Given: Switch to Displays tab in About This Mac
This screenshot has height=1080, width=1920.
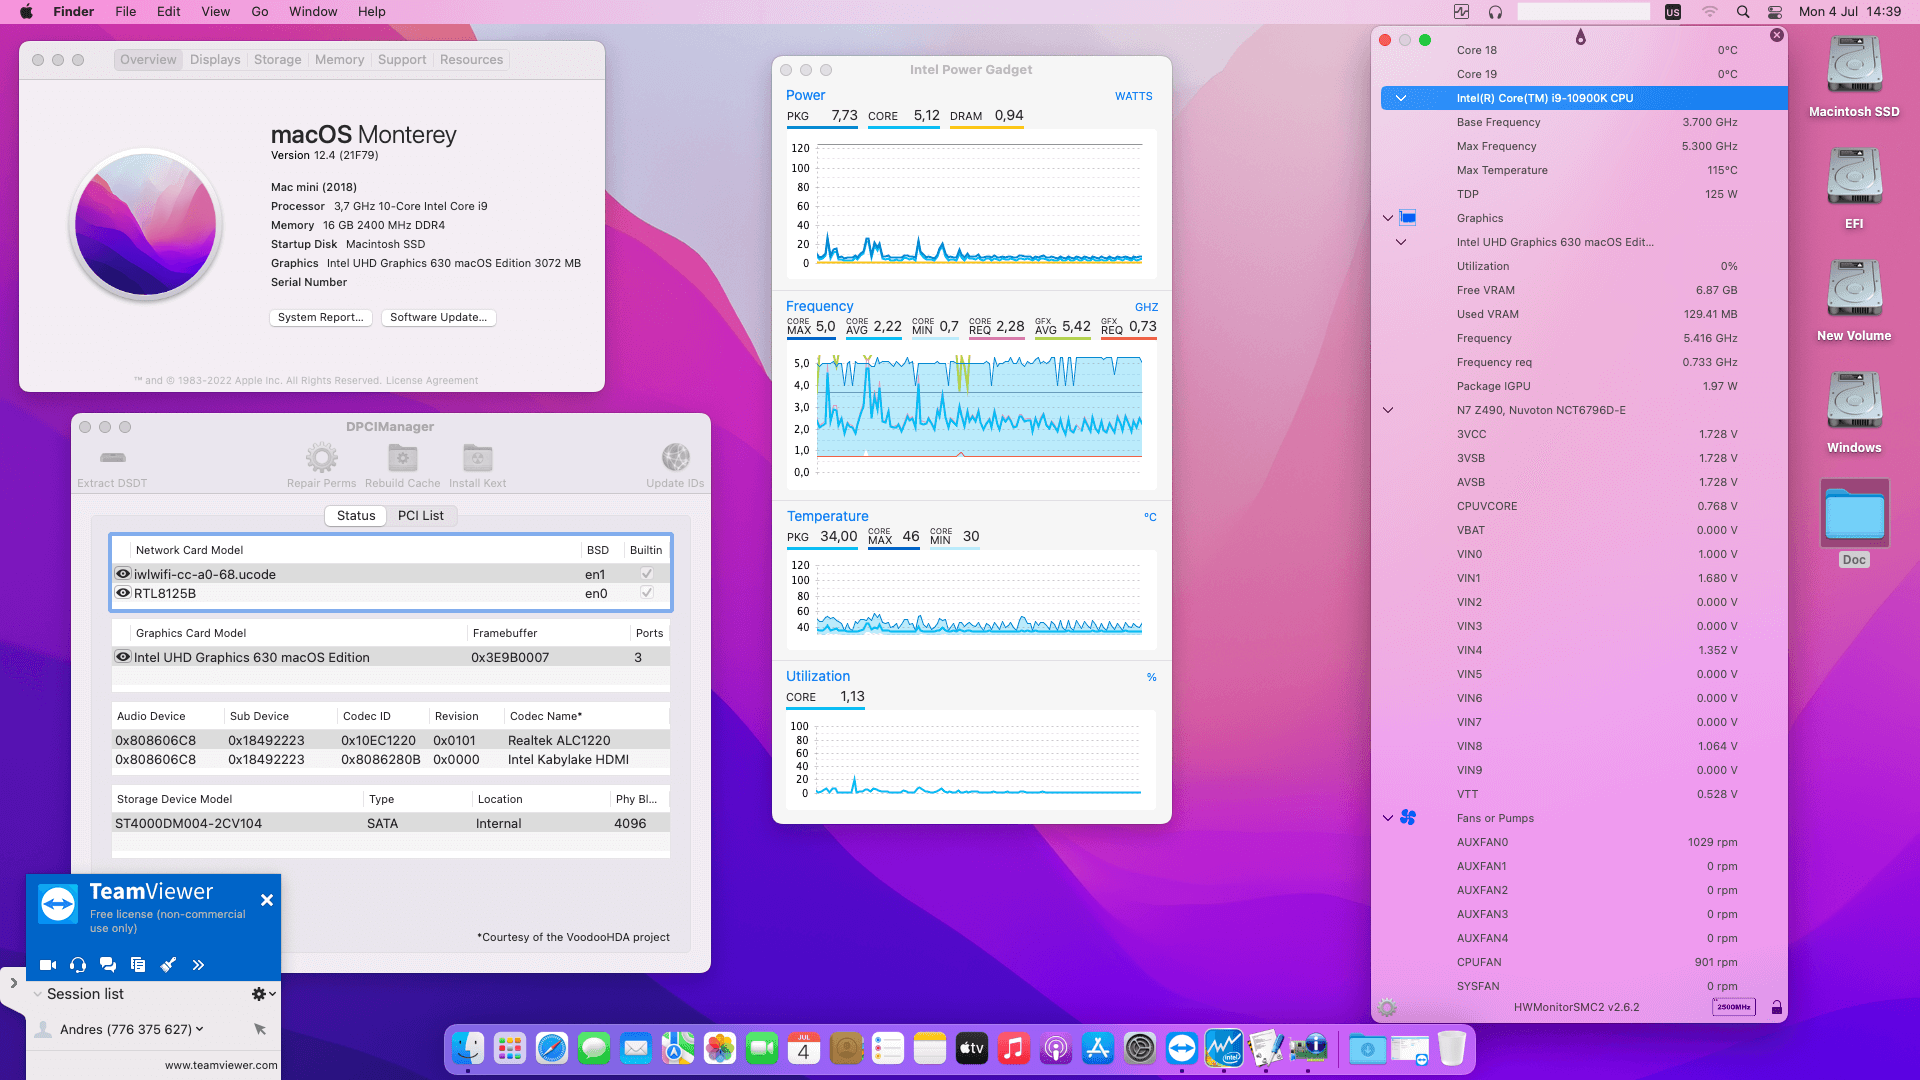Looking at the screenshot, I should coord(215,60).
